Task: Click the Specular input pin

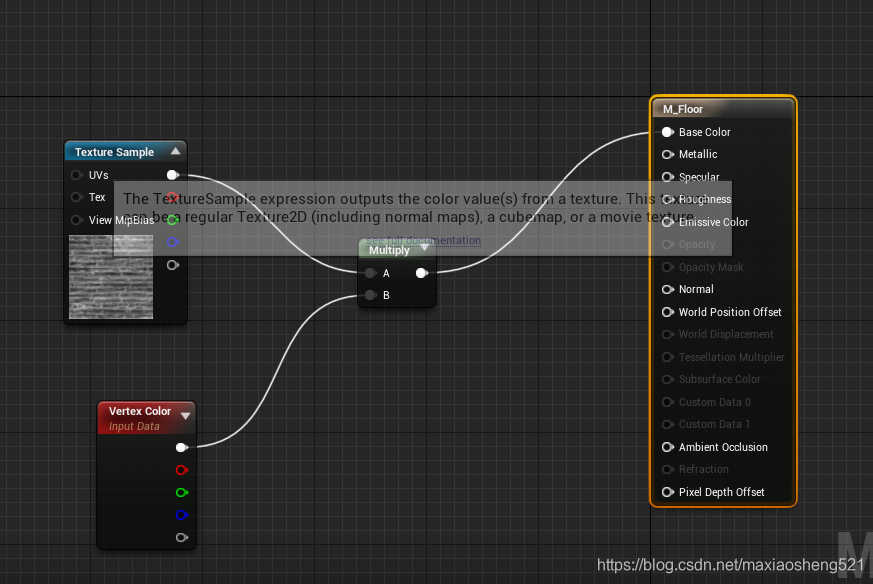Action: click(x=668, y=177)
